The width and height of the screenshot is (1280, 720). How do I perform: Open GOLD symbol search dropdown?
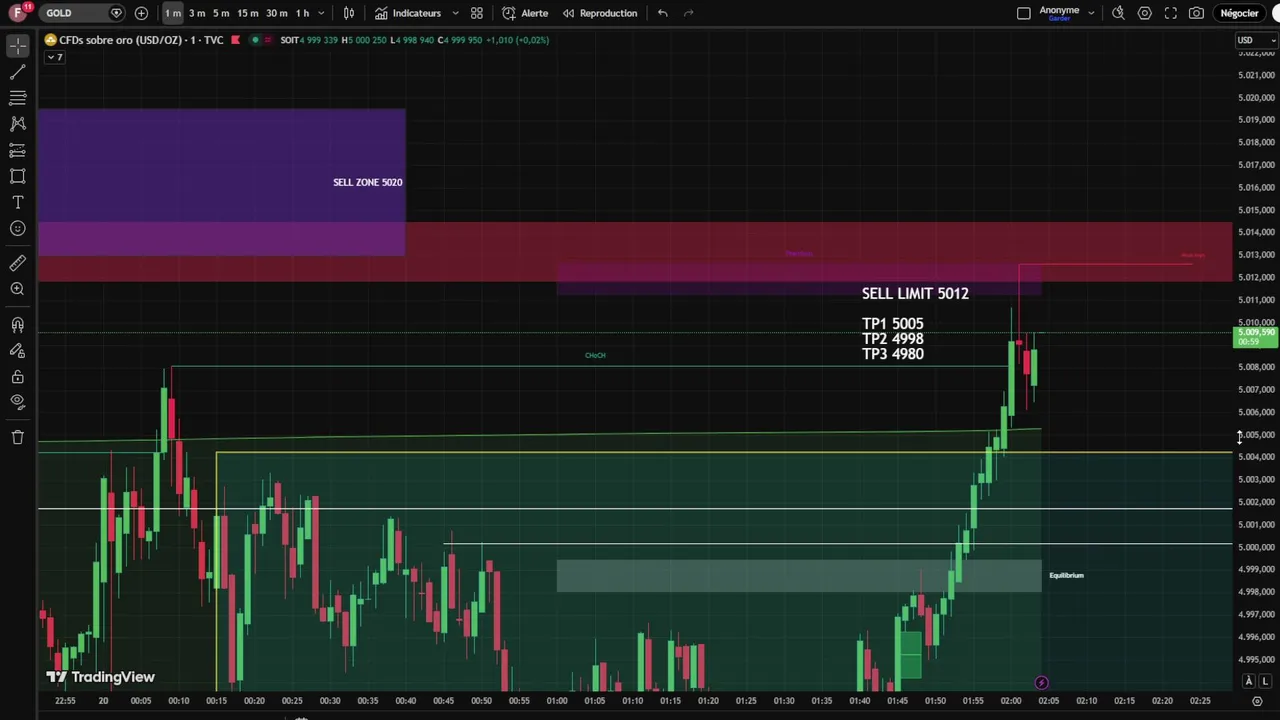click(x=83, y=13)
